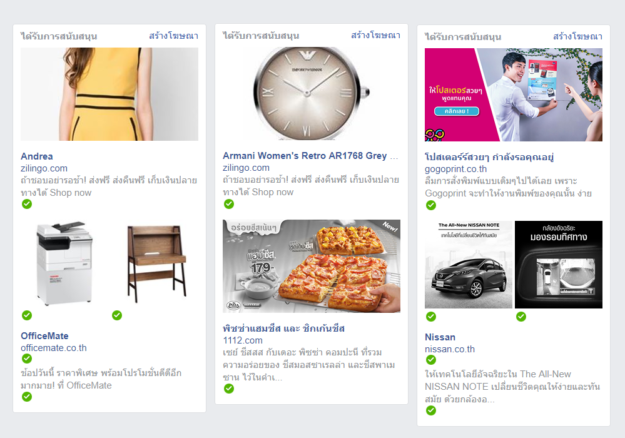This screenshot has width=625, height=438.
Task: Click the gogoprint poster banner image
Action: click(x=513, y=95)
